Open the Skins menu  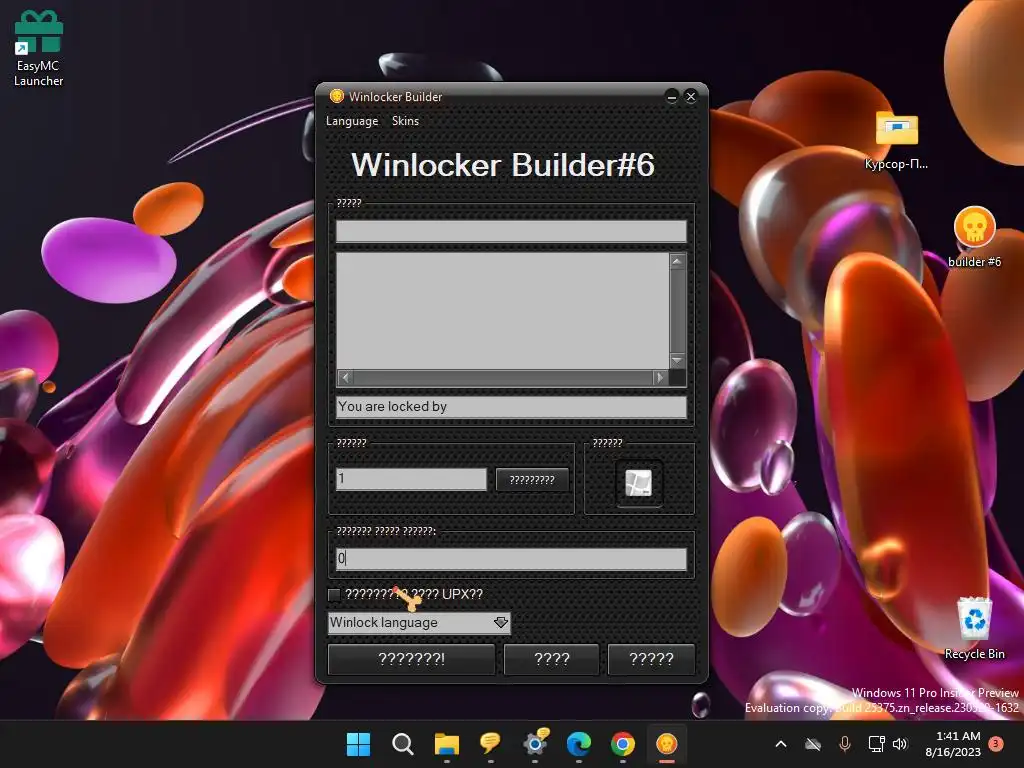405,121
